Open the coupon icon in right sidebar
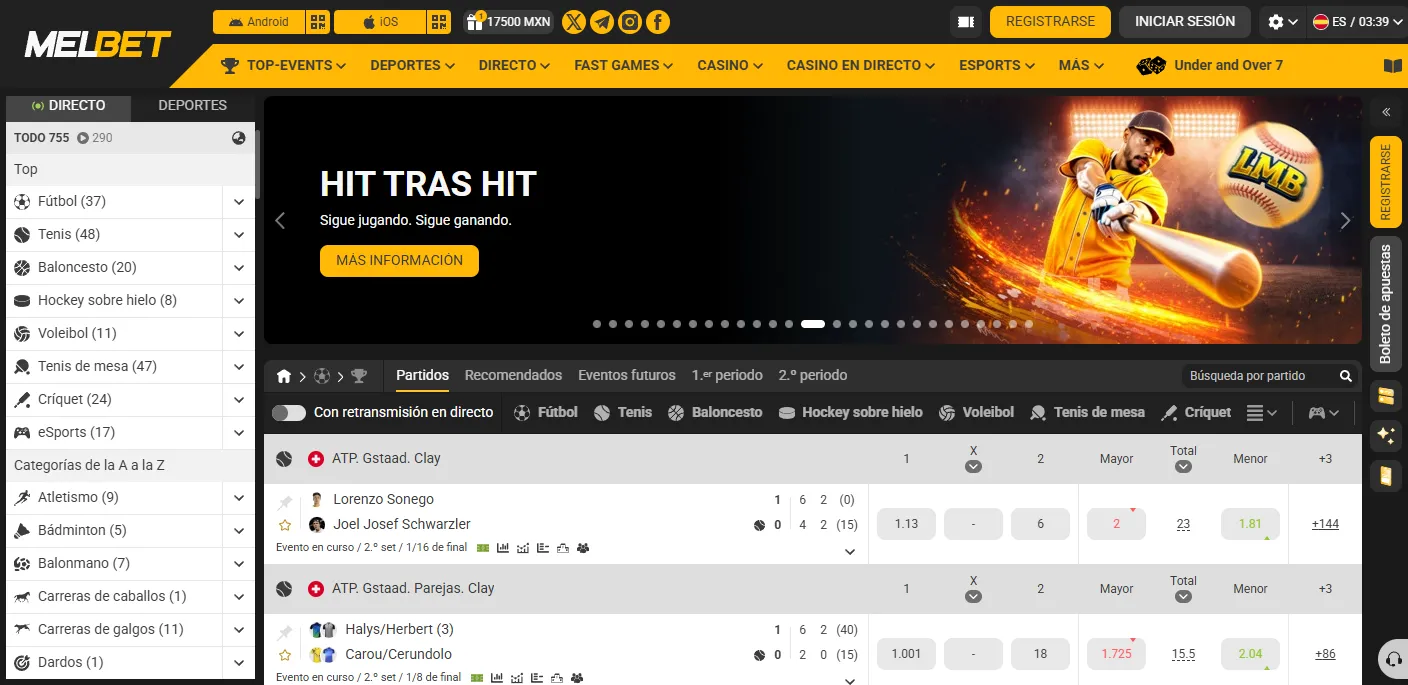 [x=1386, y=396]
